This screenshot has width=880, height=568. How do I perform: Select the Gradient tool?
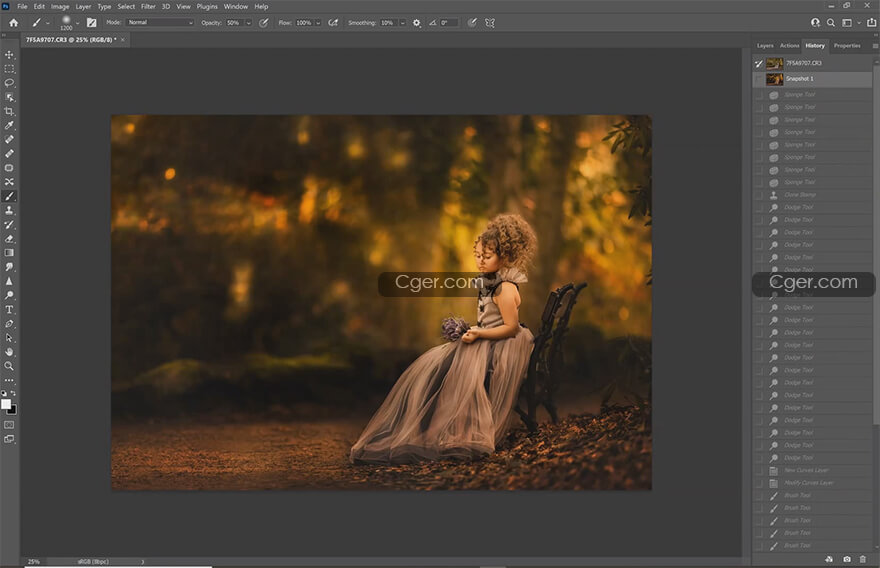tap(9, 253)
